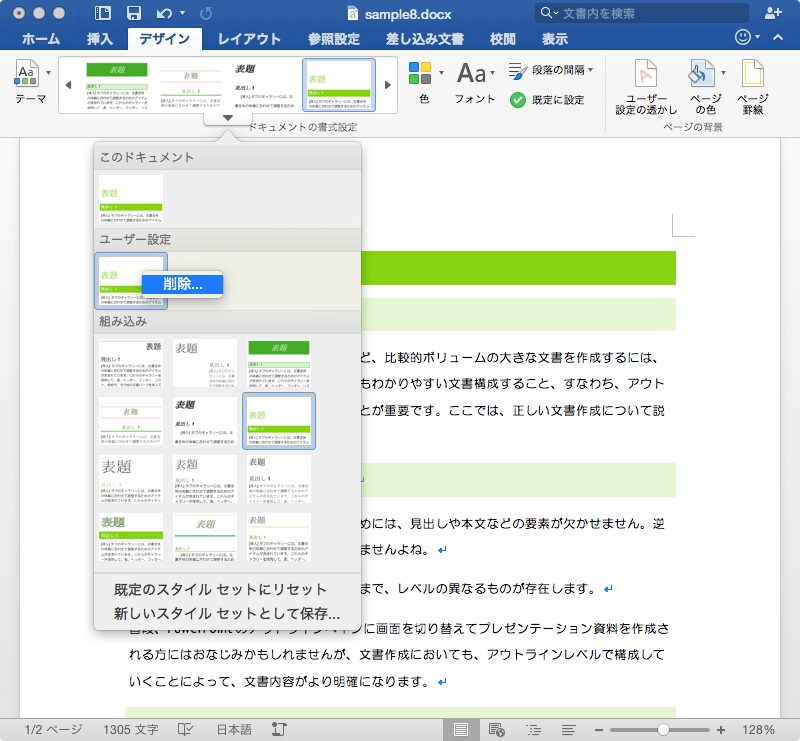Open the Watermark (透かし) button
Screen dimensions: 800x741
point(645,87)
